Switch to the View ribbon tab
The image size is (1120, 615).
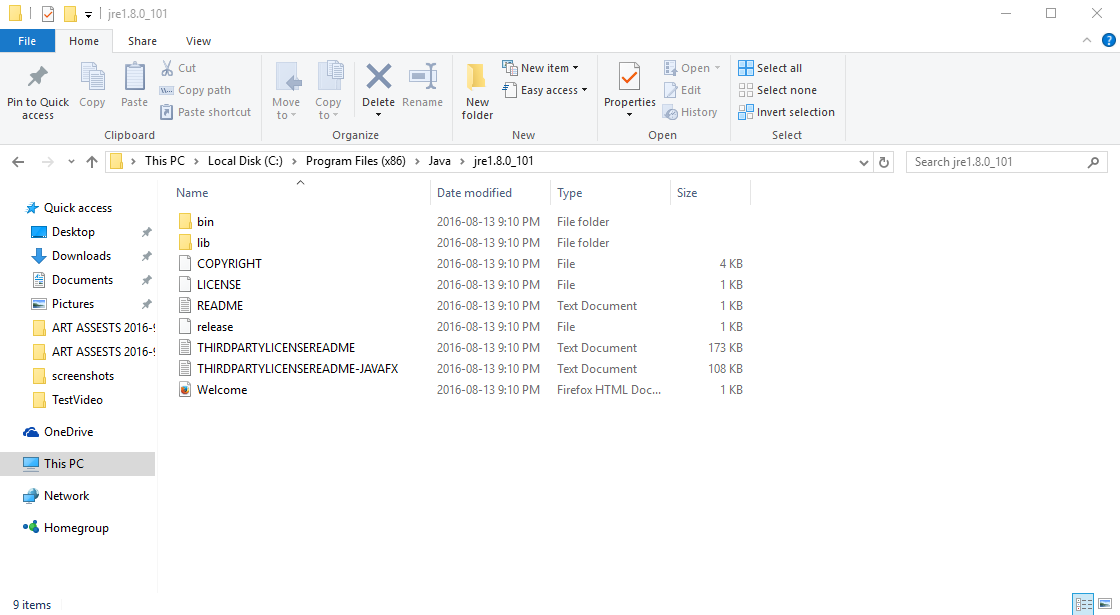[x=198, y=41]
